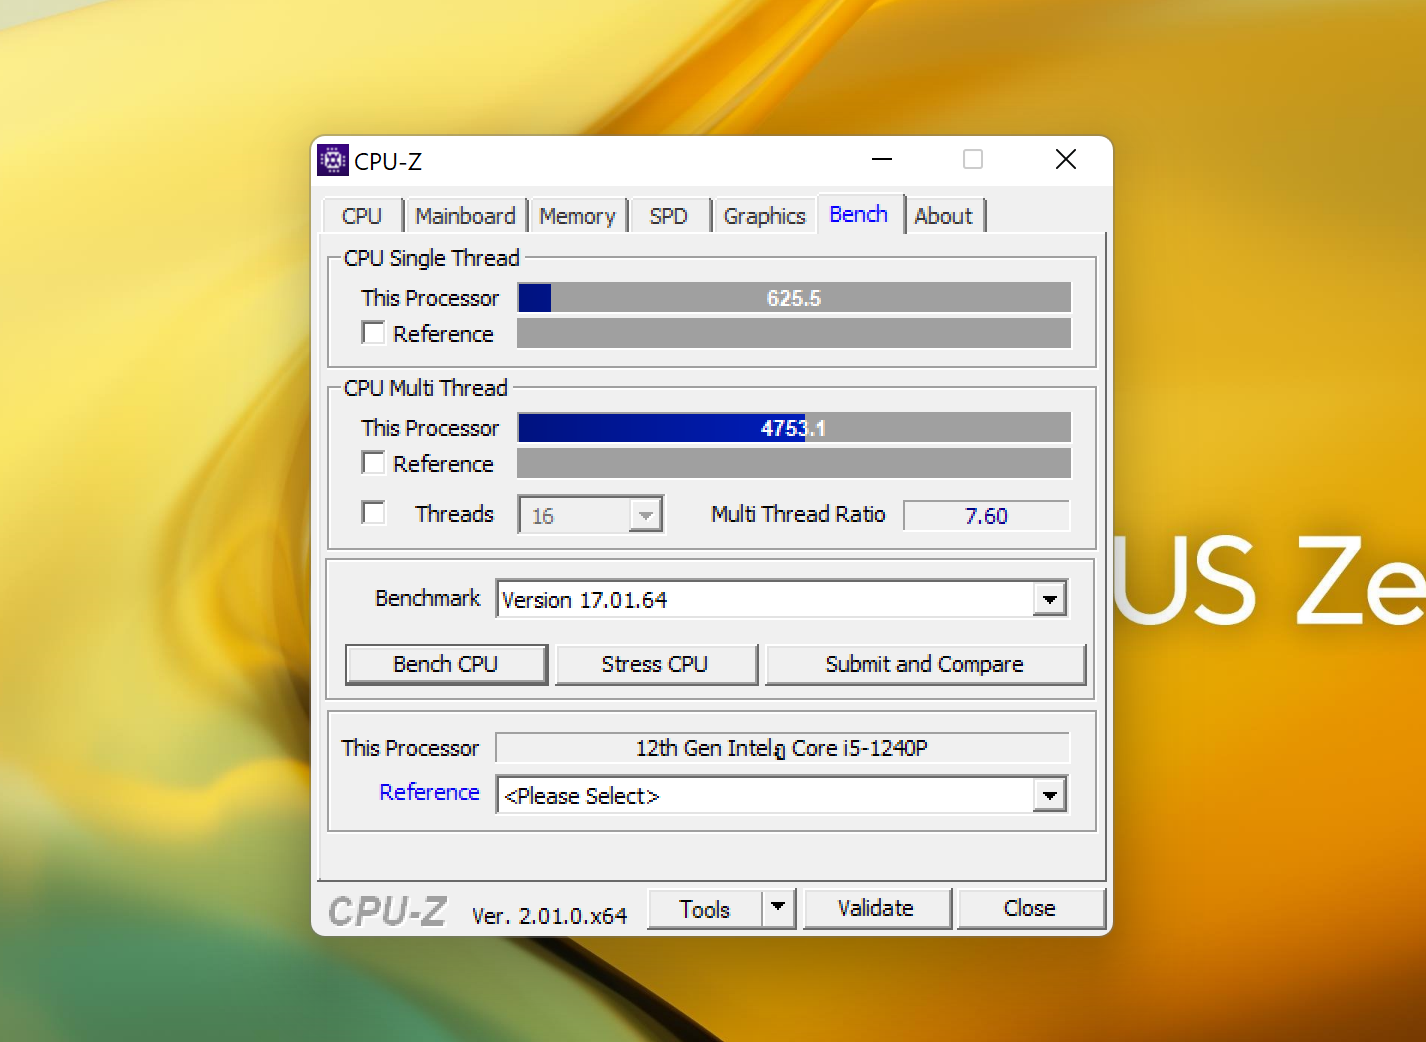Viewport: 1426px width, 1042px height.
Task: Click the Ver. 2.01.0.x64 text
Action: click(549, 915)
